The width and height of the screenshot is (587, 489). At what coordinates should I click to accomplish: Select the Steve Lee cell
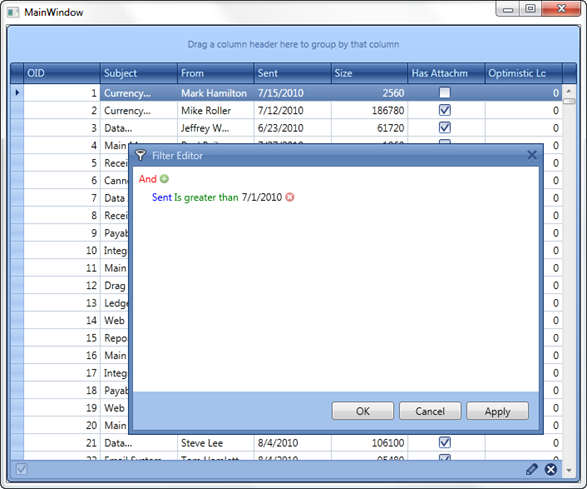[216, 443]
